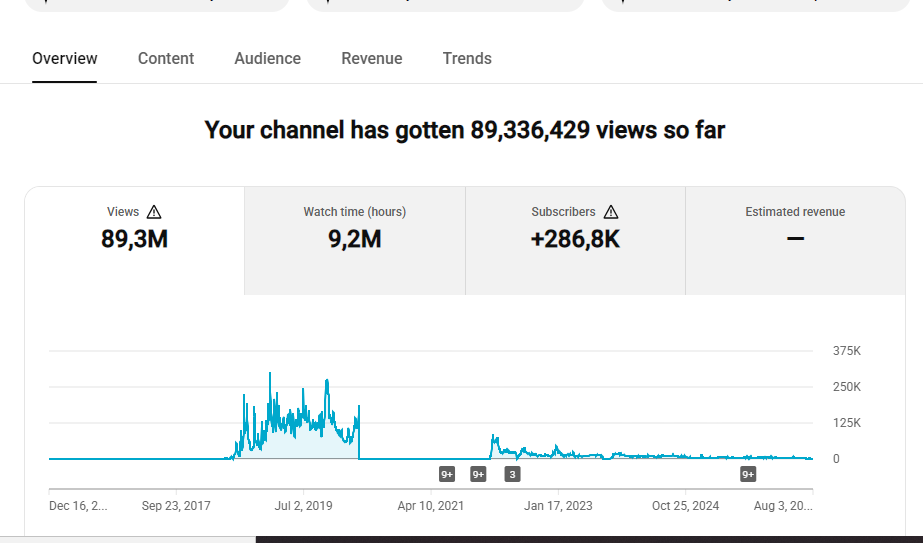923x543 pixels.
Task: Click the warning triangle beside Subscribers
Action: 611,212
